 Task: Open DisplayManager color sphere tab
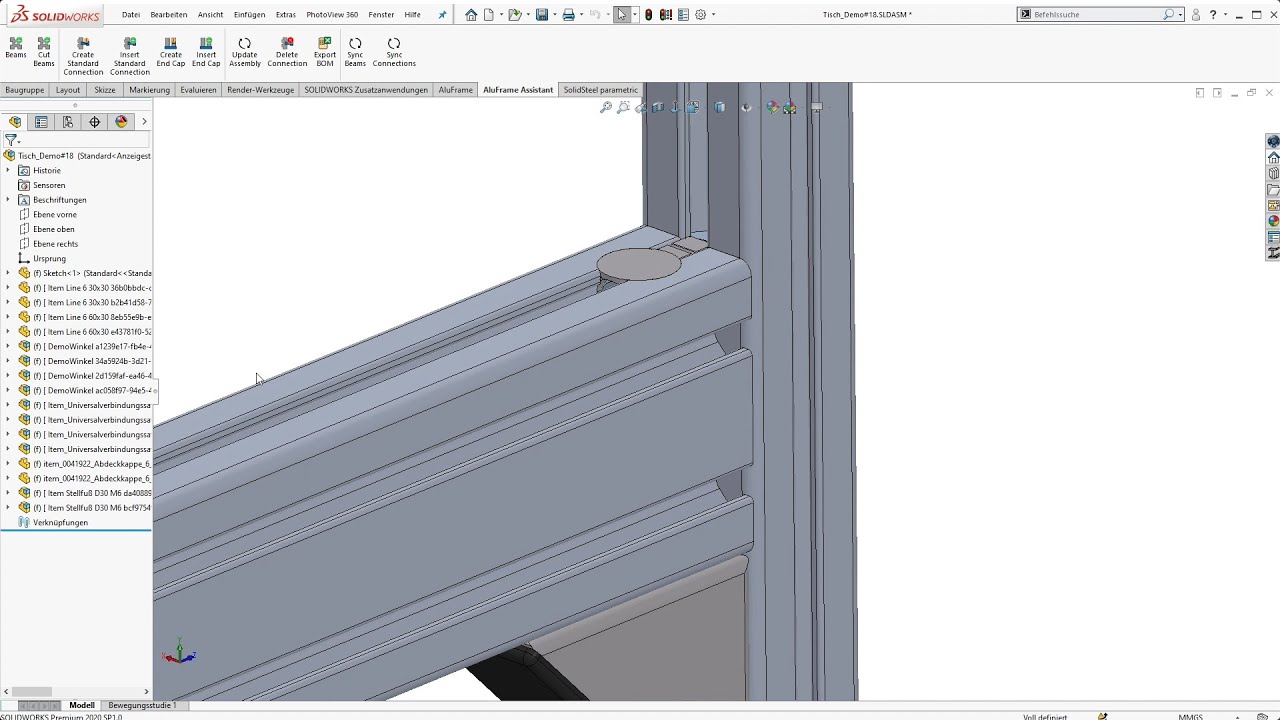(122, 122)
